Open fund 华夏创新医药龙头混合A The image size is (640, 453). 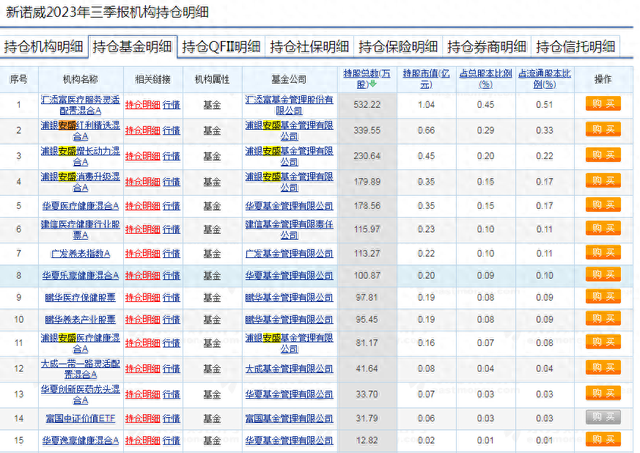click(x=80, y=395)
